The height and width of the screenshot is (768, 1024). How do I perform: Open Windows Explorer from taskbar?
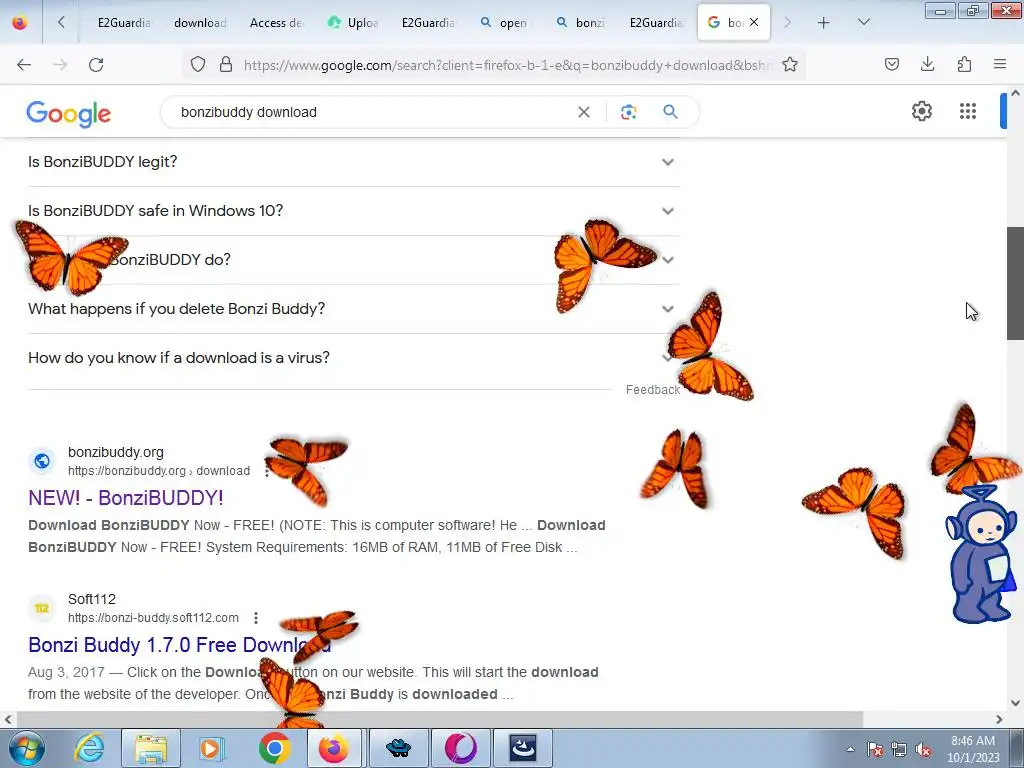point(151,748)
